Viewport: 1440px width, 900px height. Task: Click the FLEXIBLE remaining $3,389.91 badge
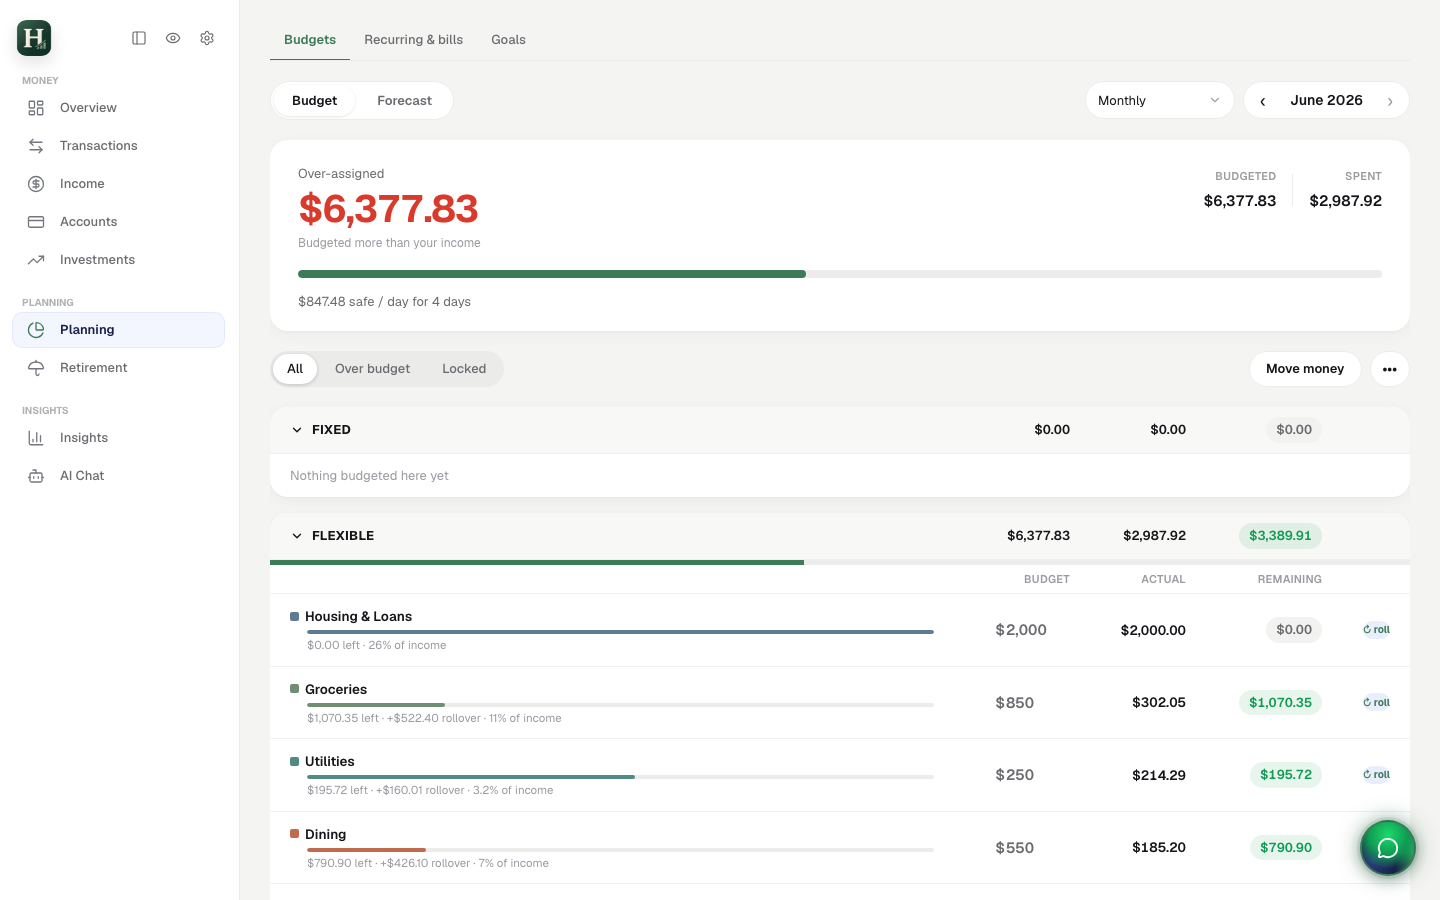coord(1280,536)
